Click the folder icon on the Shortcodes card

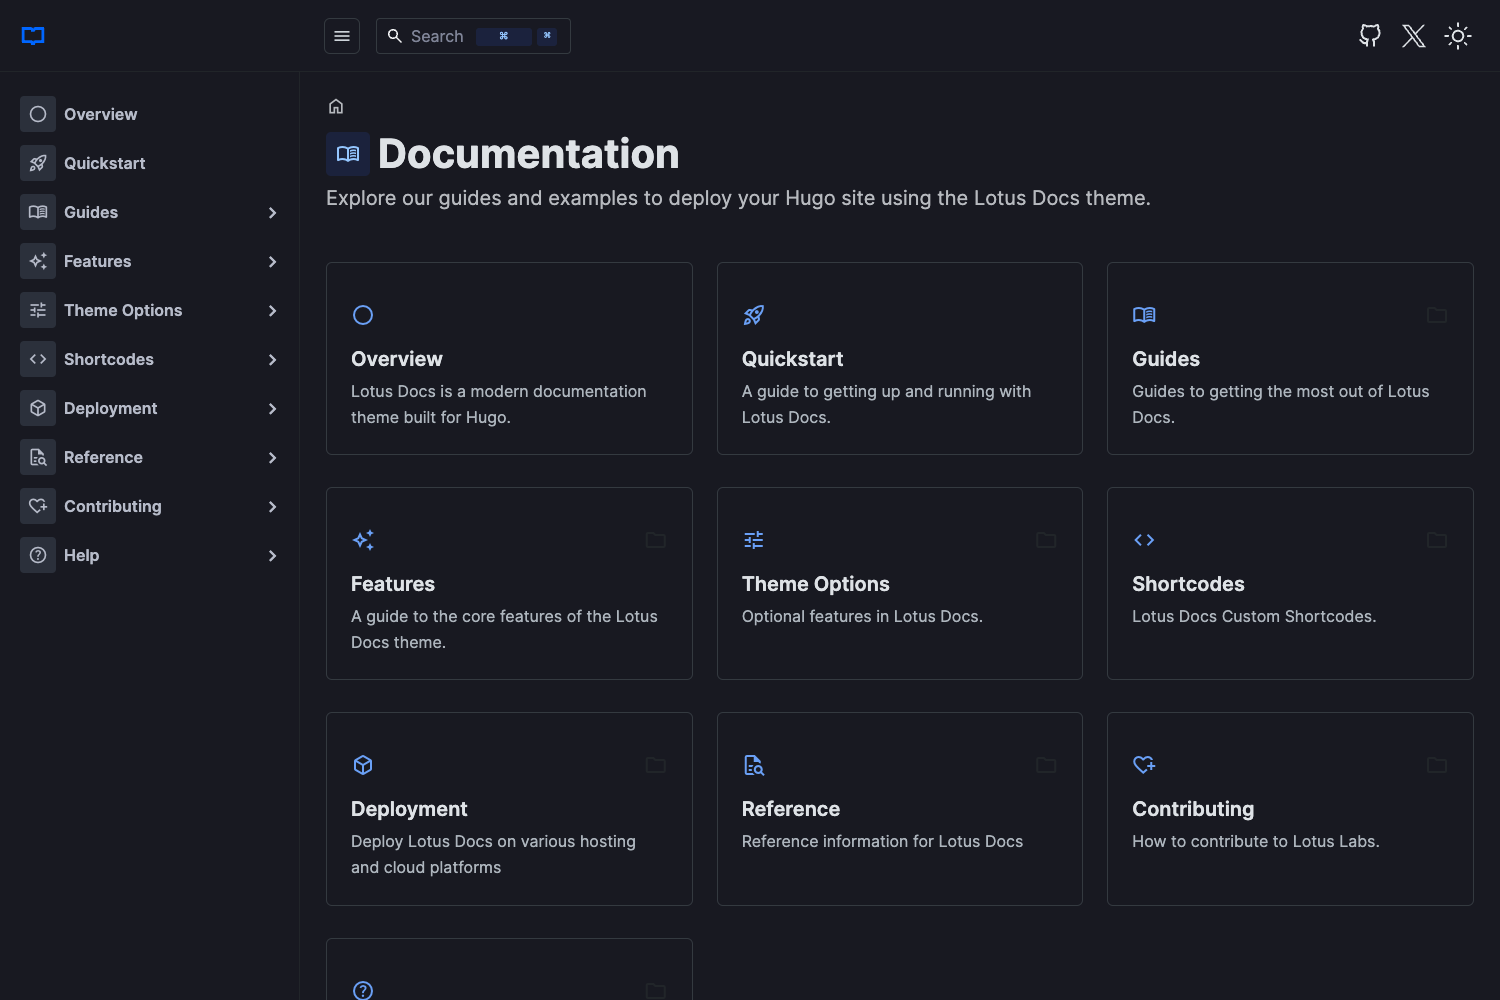[x=1437, y=540]
